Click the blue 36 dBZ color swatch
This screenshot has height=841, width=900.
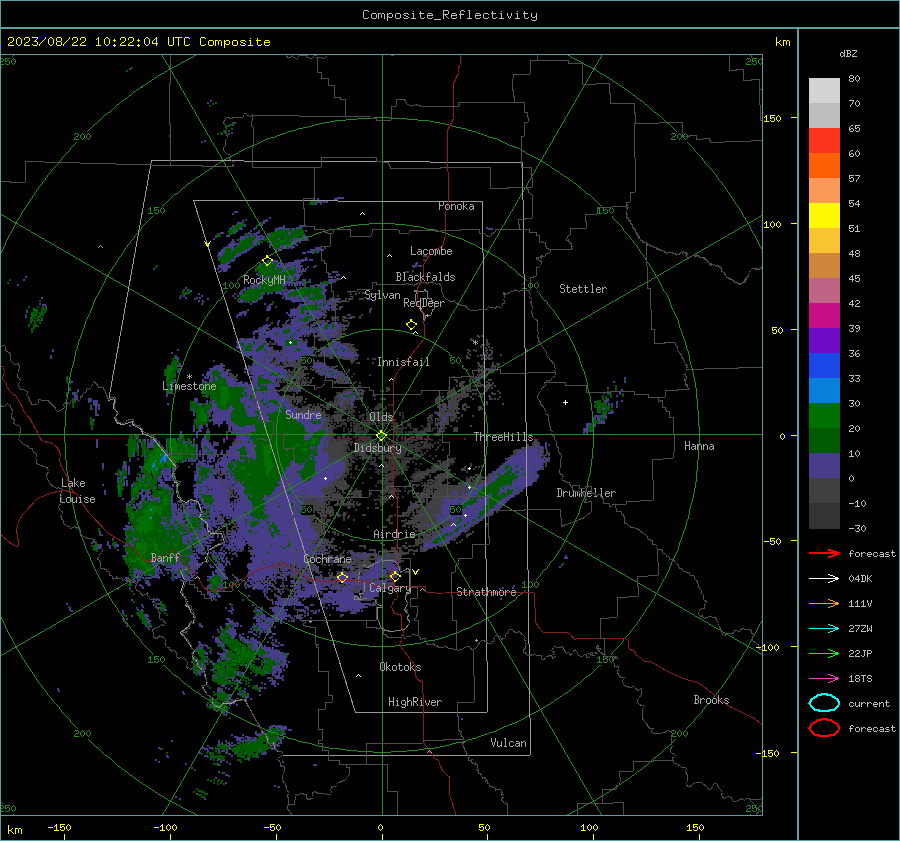pyautogui.click(x=824, y=365)
